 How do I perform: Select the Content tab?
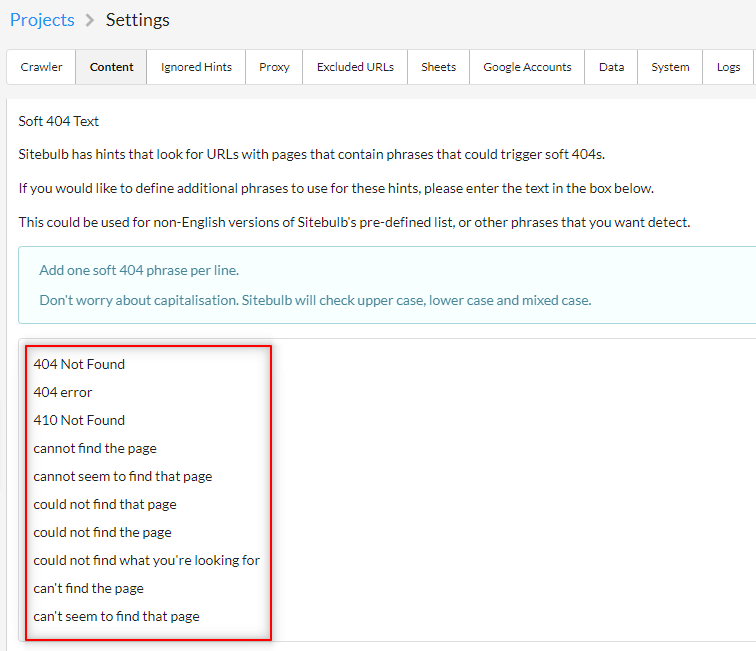(111, 67)
